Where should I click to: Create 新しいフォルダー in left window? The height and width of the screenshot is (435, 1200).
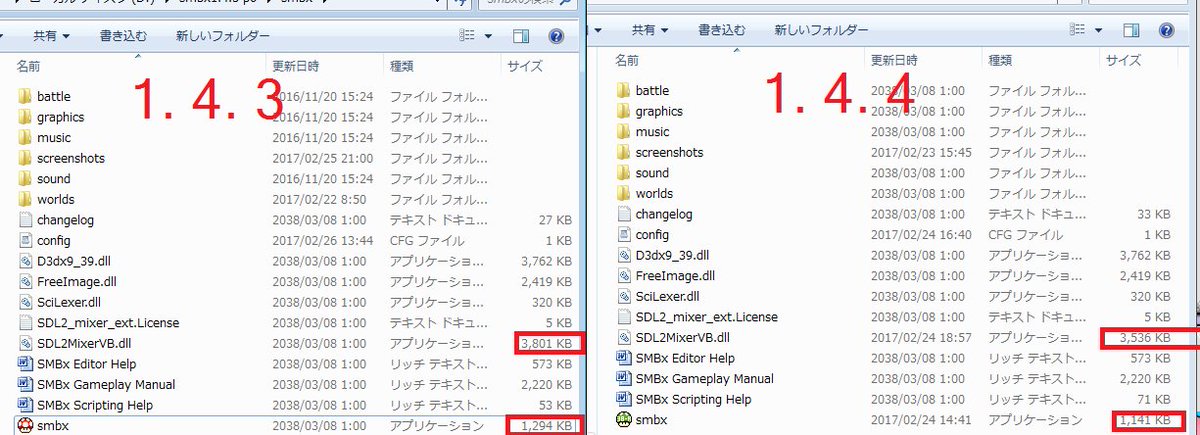pos(222,36)
